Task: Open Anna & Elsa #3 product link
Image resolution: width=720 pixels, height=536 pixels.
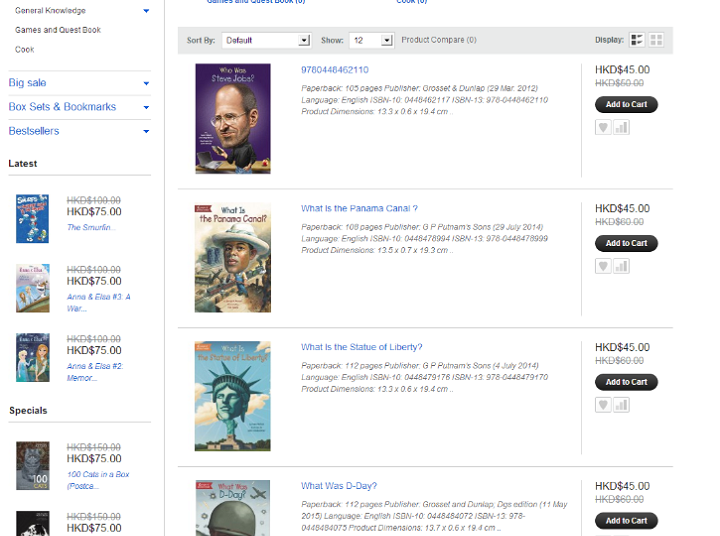Action: [x=99, y=303]
